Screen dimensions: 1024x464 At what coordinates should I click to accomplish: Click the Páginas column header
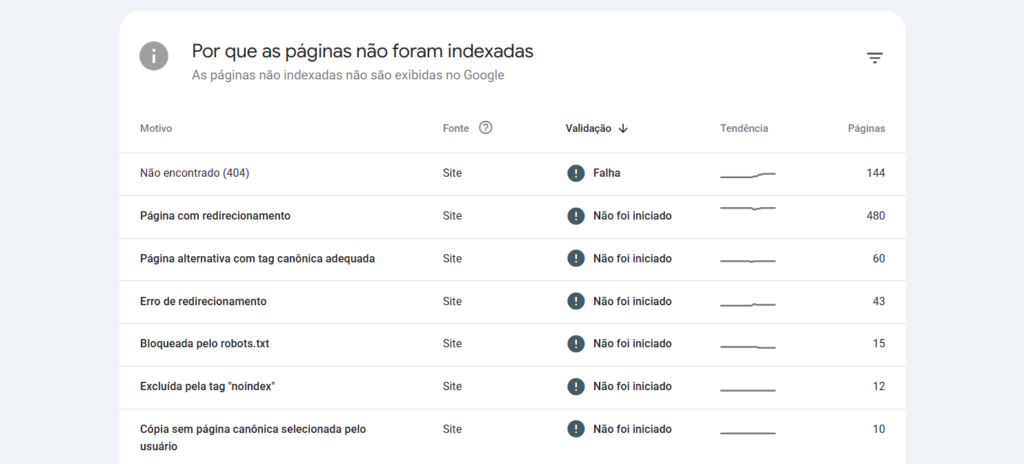[866, 128]
